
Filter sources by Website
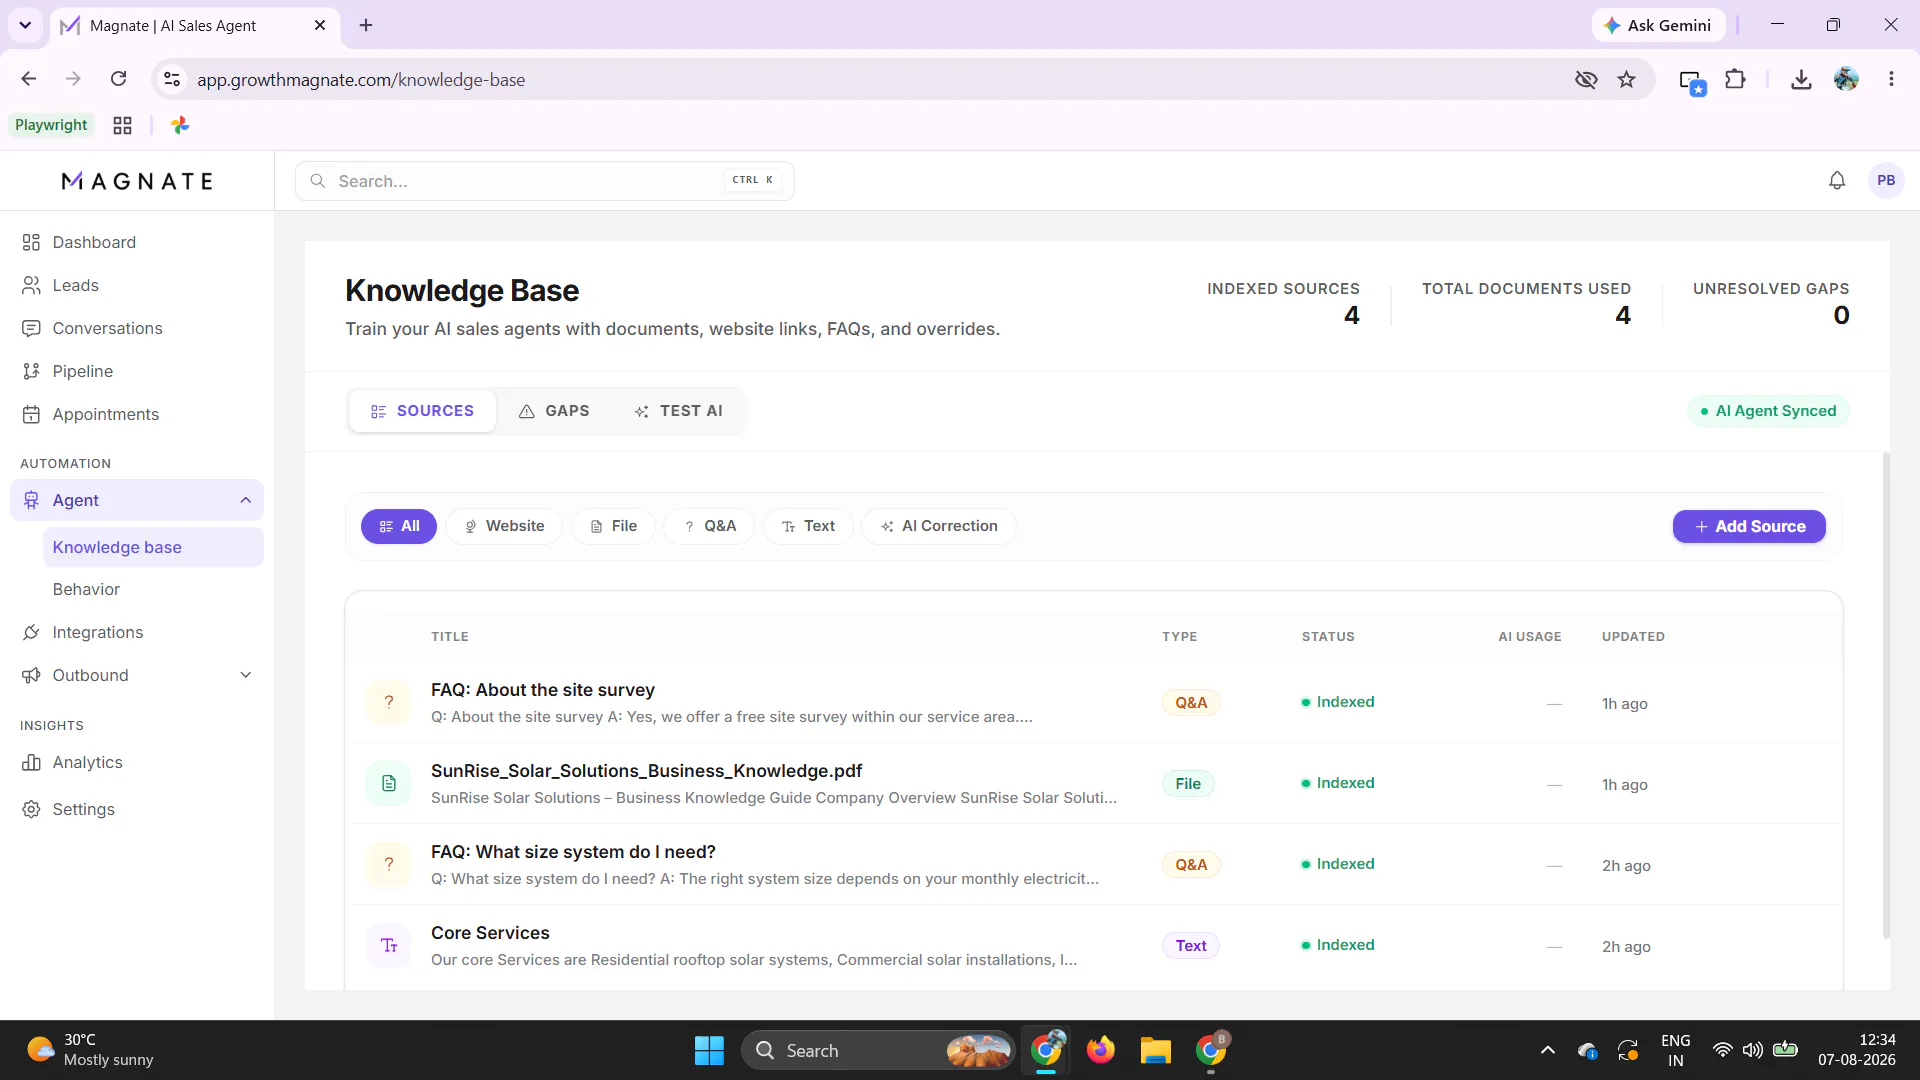tap(504, 526)
